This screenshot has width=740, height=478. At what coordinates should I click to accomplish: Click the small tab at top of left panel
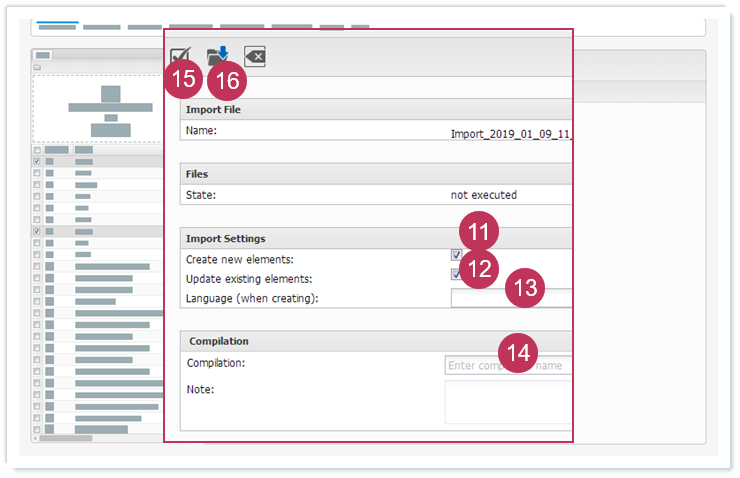(43, 56)
